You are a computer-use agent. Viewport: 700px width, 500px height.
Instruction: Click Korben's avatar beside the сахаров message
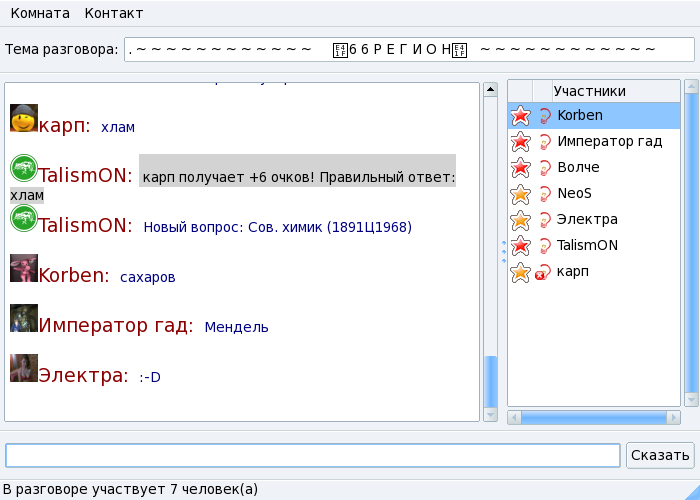coord(24,268)
